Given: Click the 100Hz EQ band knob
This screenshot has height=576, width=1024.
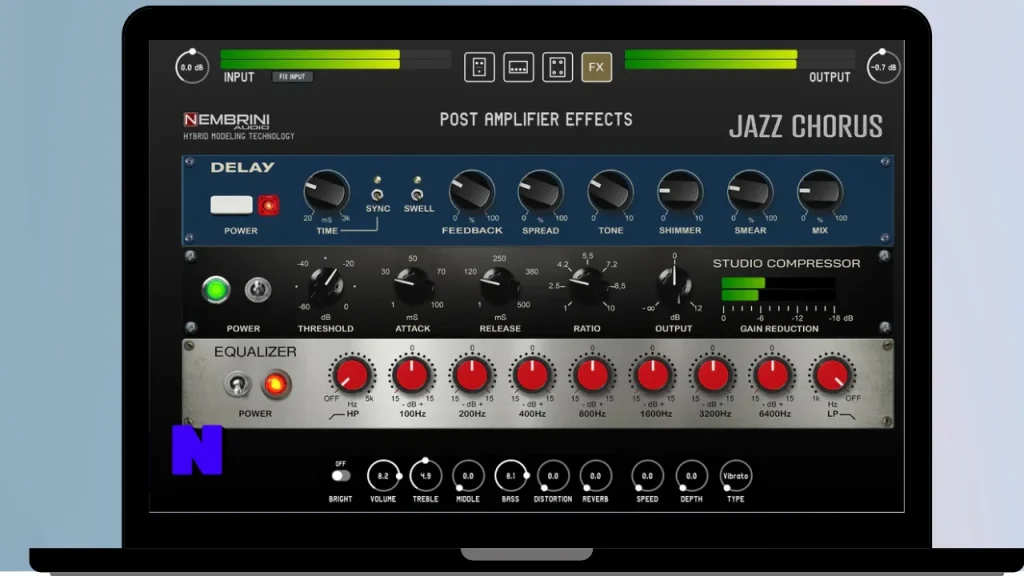Looking at the screenshot, I should click(412, 376).
